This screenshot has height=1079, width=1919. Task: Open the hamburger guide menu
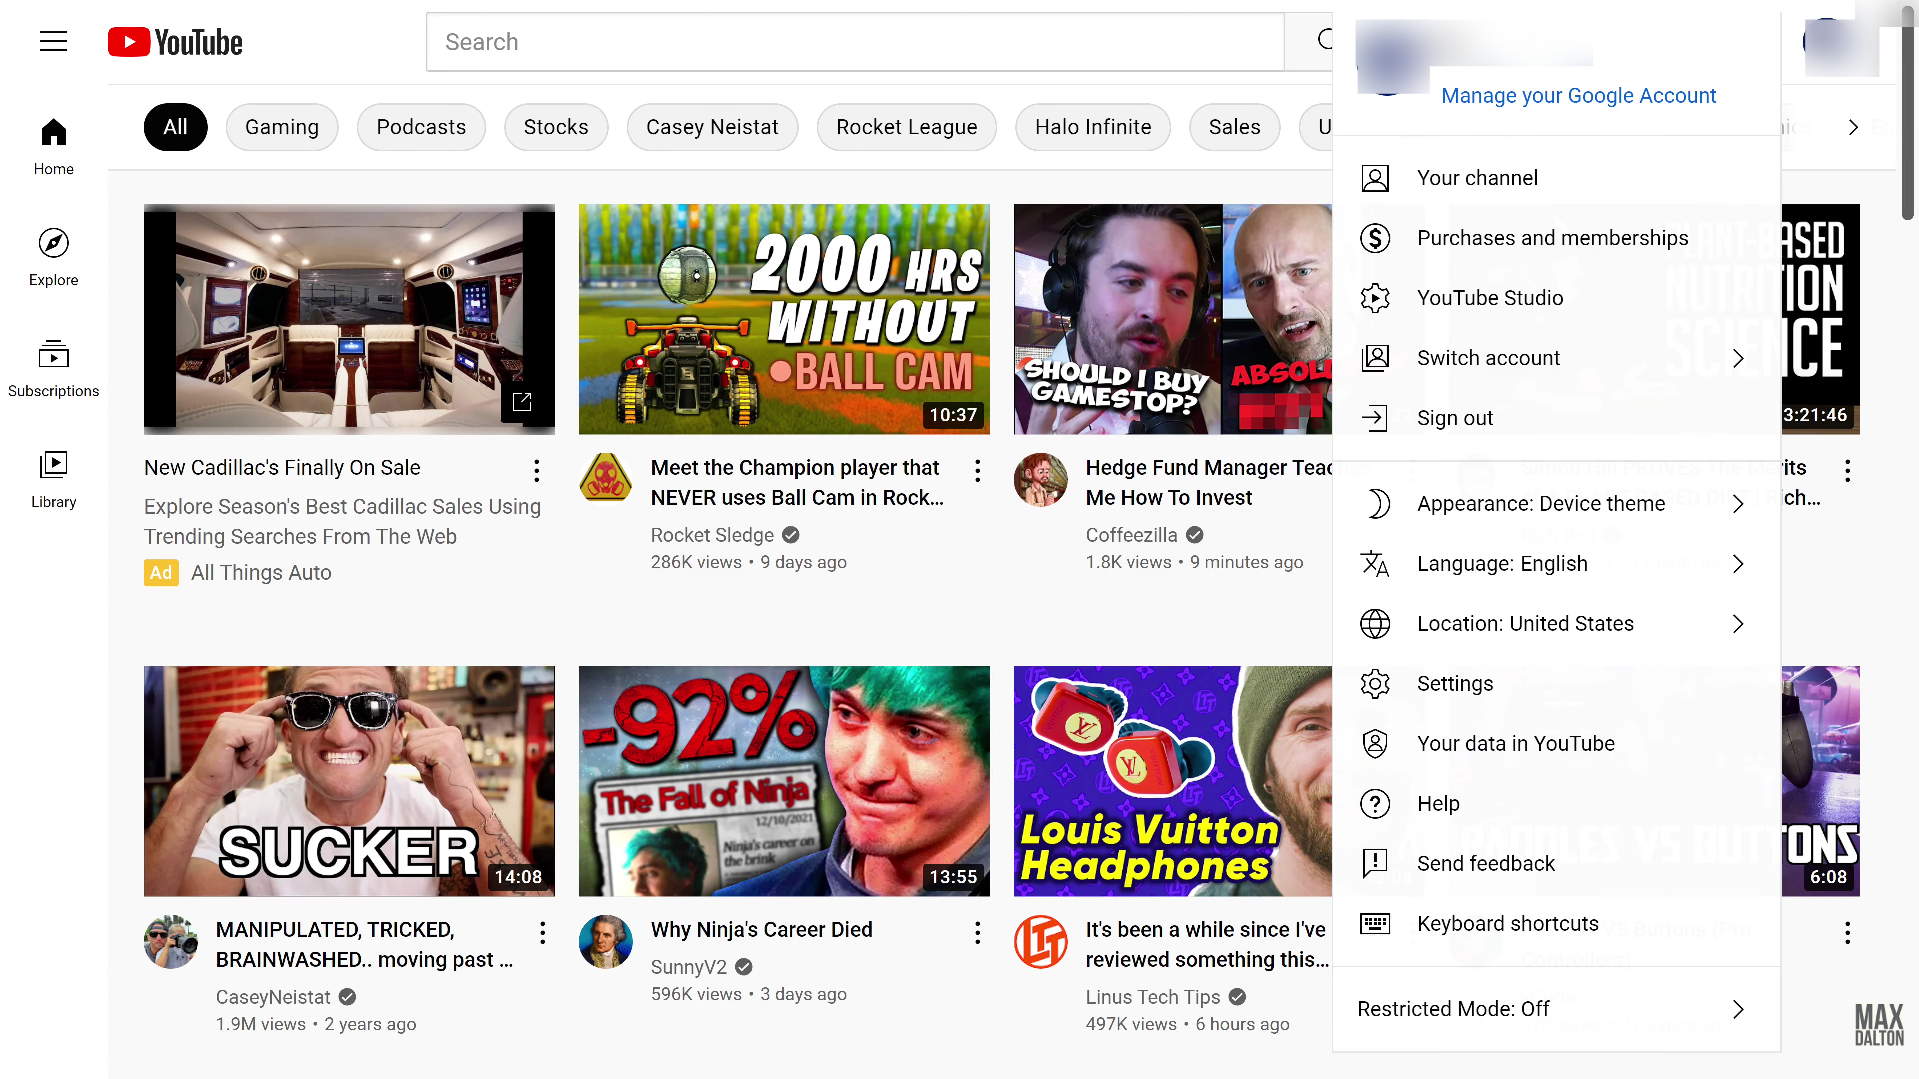click(x=54, y=41)
